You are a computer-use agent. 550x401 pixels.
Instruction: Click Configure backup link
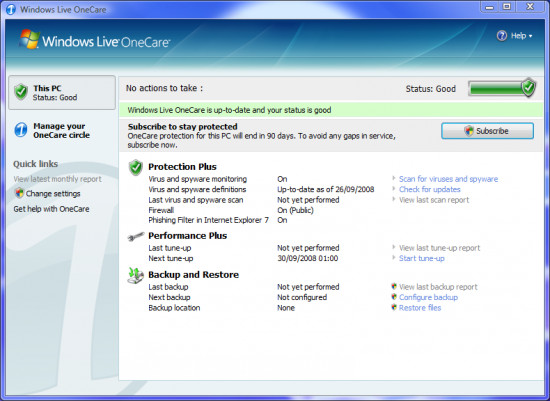tap(428, 298)
